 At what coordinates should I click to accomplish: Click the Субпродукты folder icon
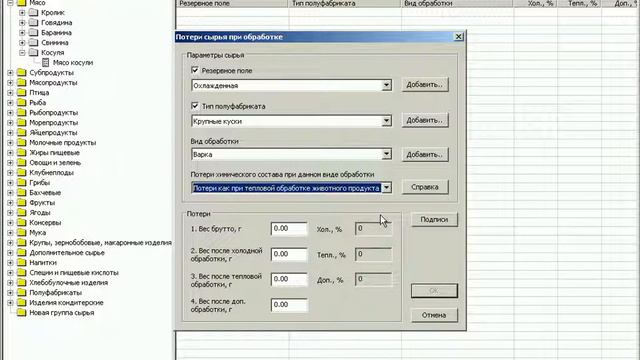[x=22, y=73]
